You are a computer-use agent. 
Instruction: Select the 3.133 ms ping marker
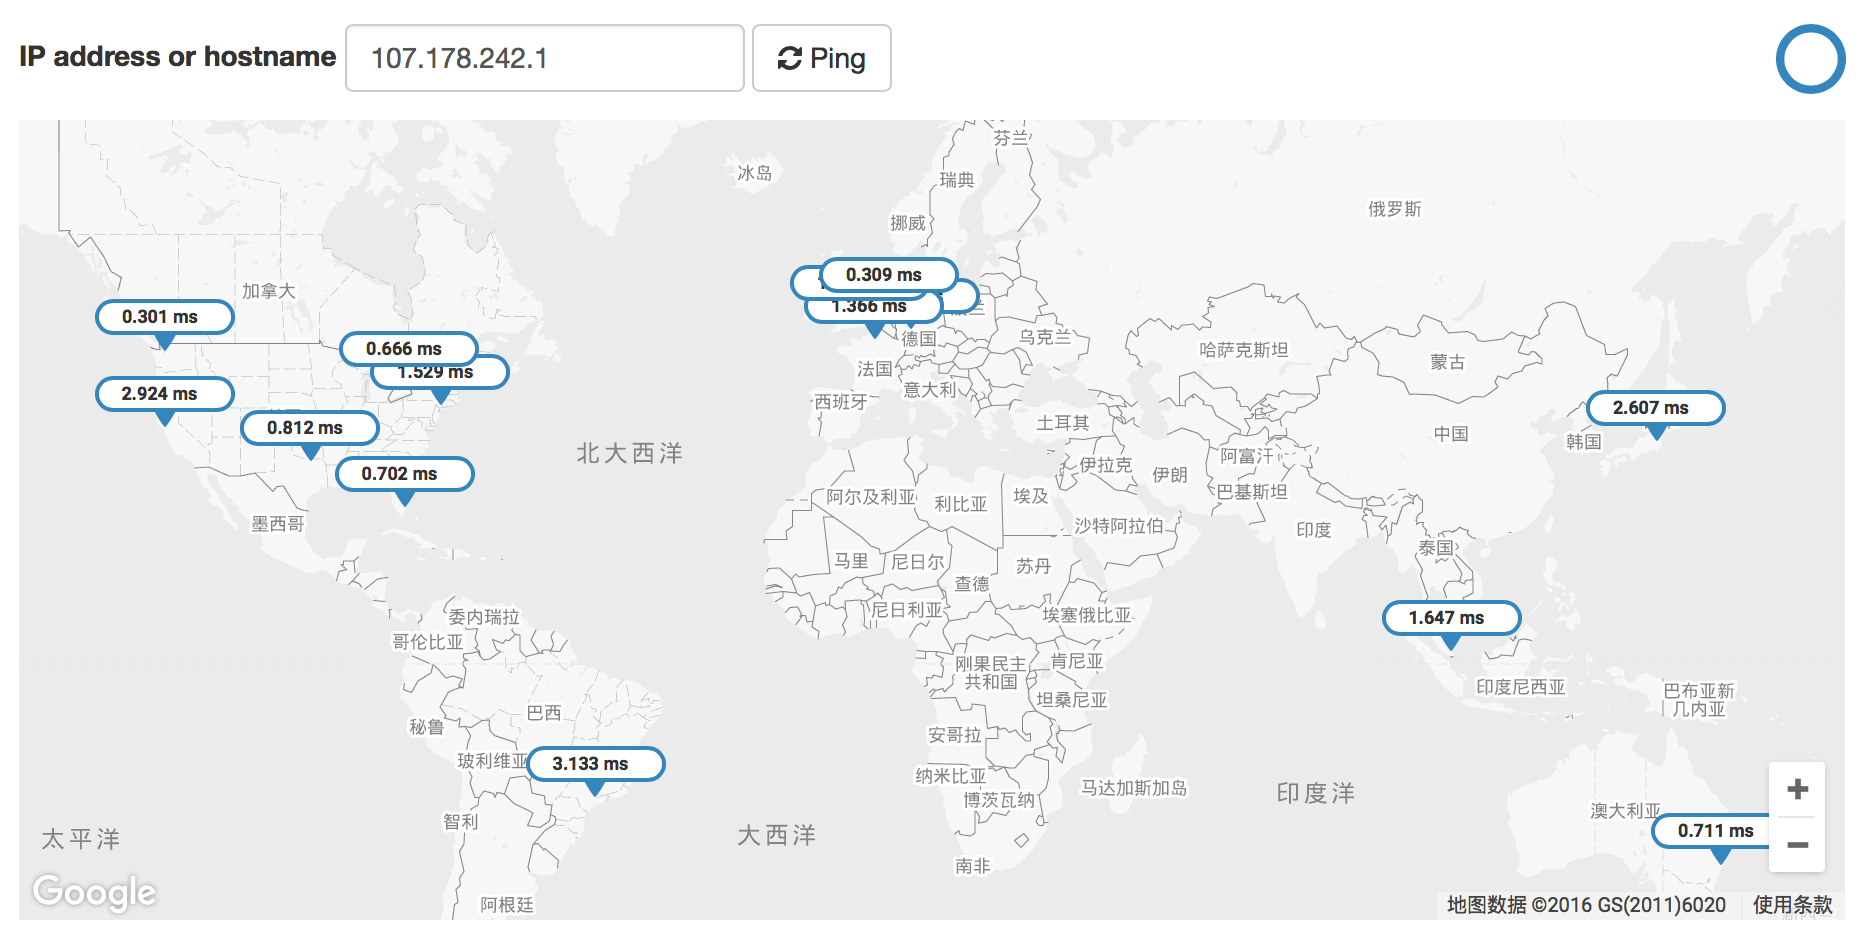click(595, 764)
